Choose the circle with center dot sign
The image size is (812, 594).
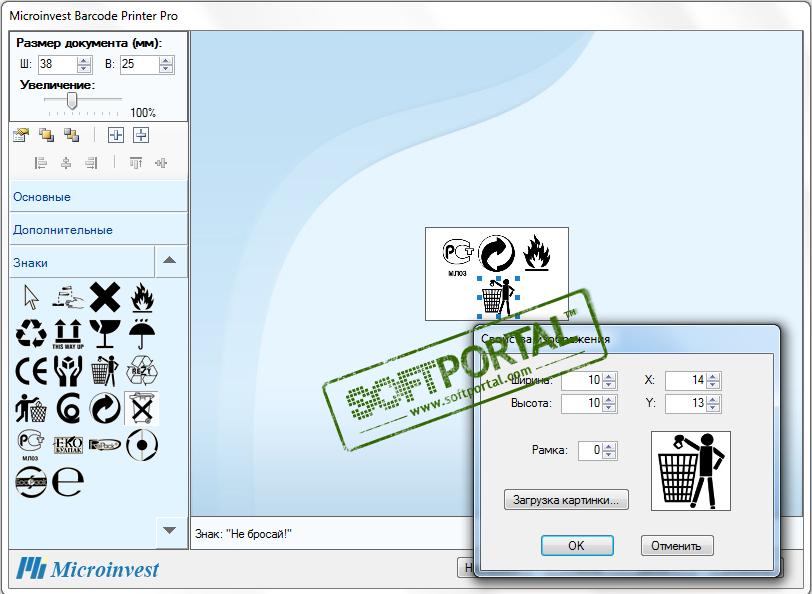coord(142,444)
